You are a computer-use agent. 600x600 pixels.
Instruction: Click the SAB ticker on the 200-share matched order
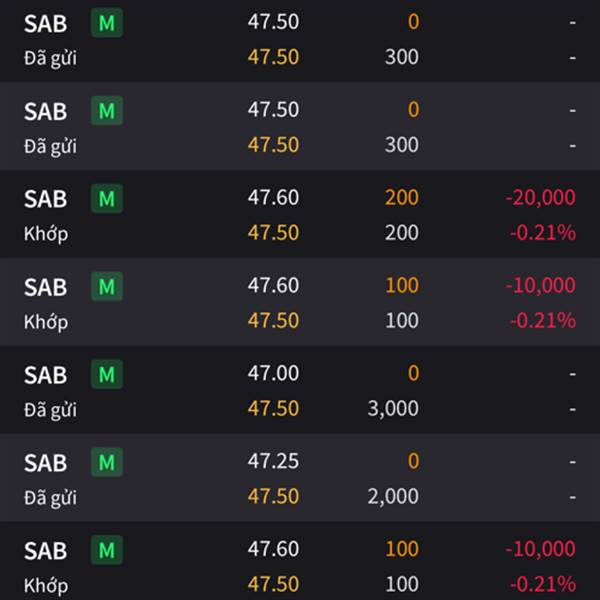[x=46, y=199]
